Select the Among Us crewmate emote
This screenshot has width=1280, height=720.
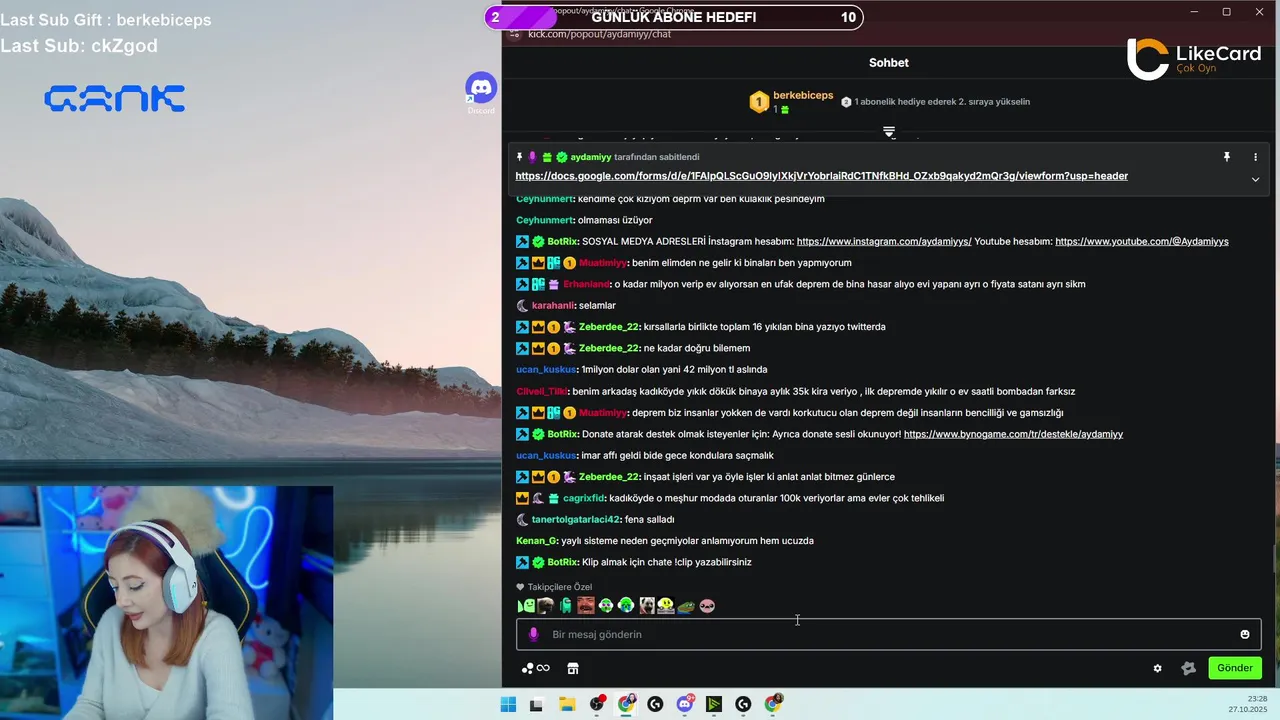pyautogui.click(x=566, y=605)
